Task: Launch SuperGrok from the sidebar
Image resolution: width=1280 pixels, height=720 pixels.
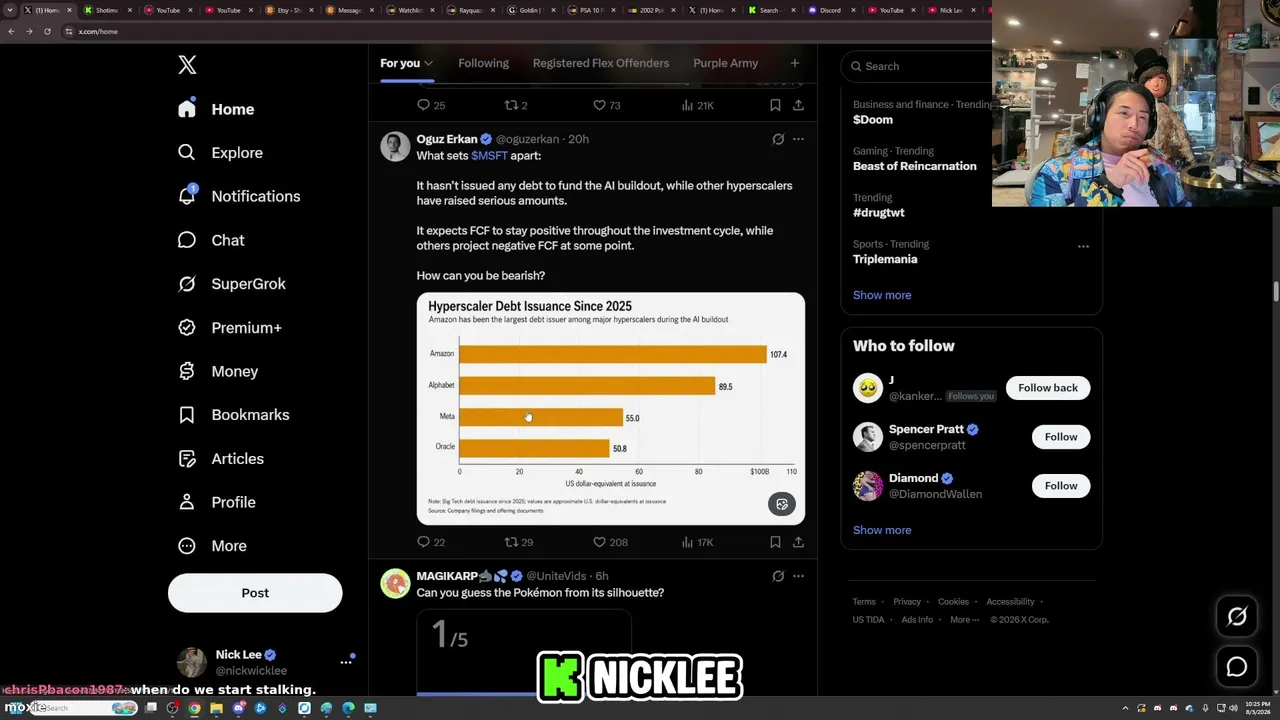Action: [231, 284]
